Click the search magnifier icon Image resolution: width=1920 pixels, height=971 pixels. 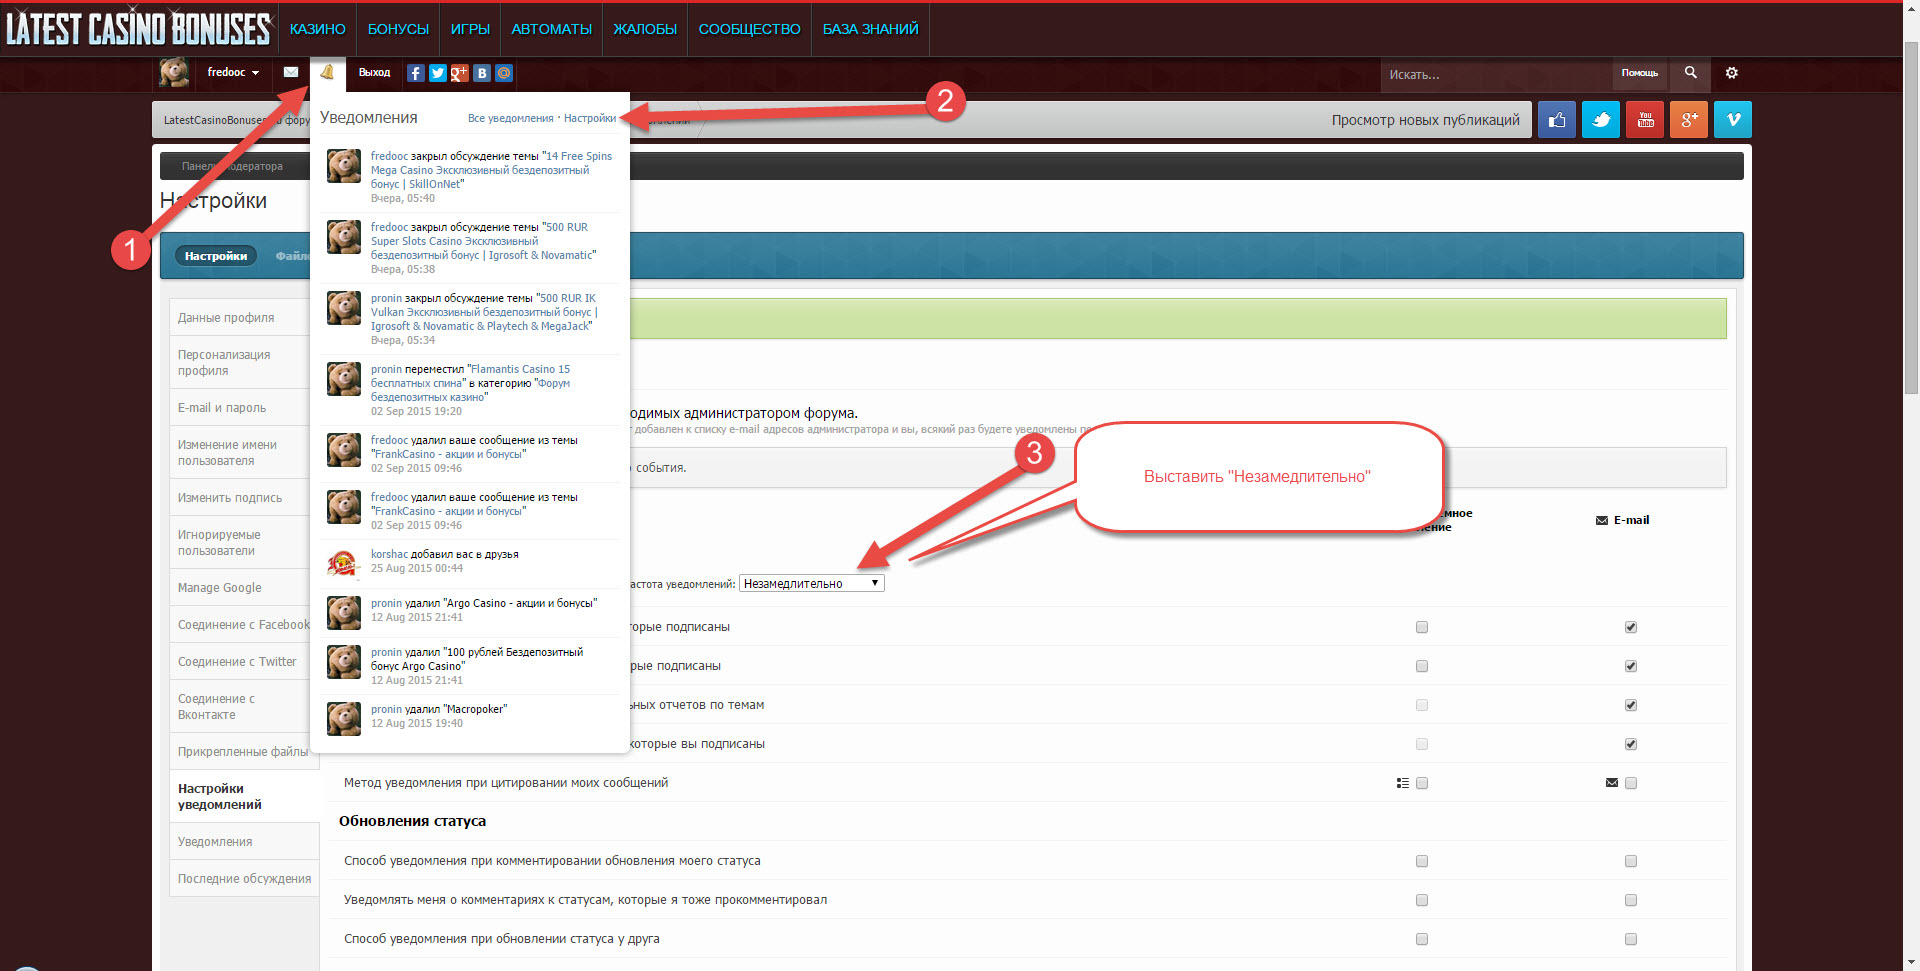[1690, 73]
